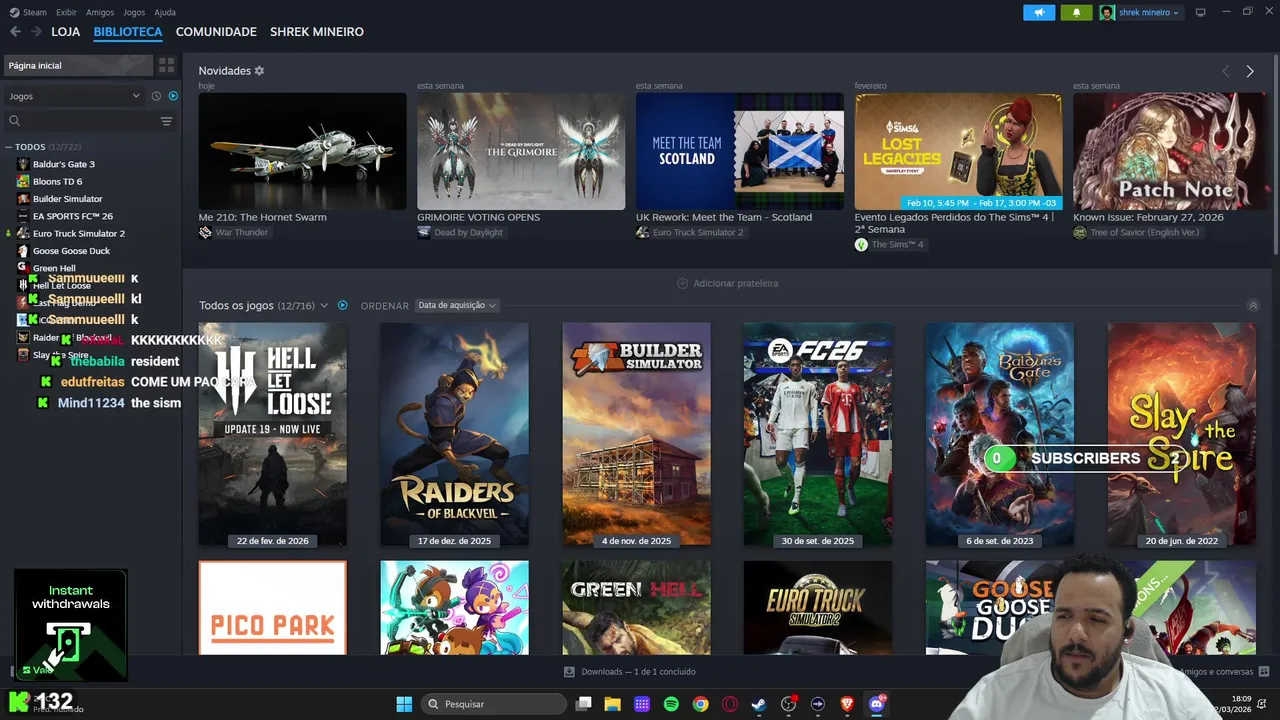Select EA SPORTS FC 26 in sidebar
Viewport: 1280px width, 720px height.
(73, 216)
